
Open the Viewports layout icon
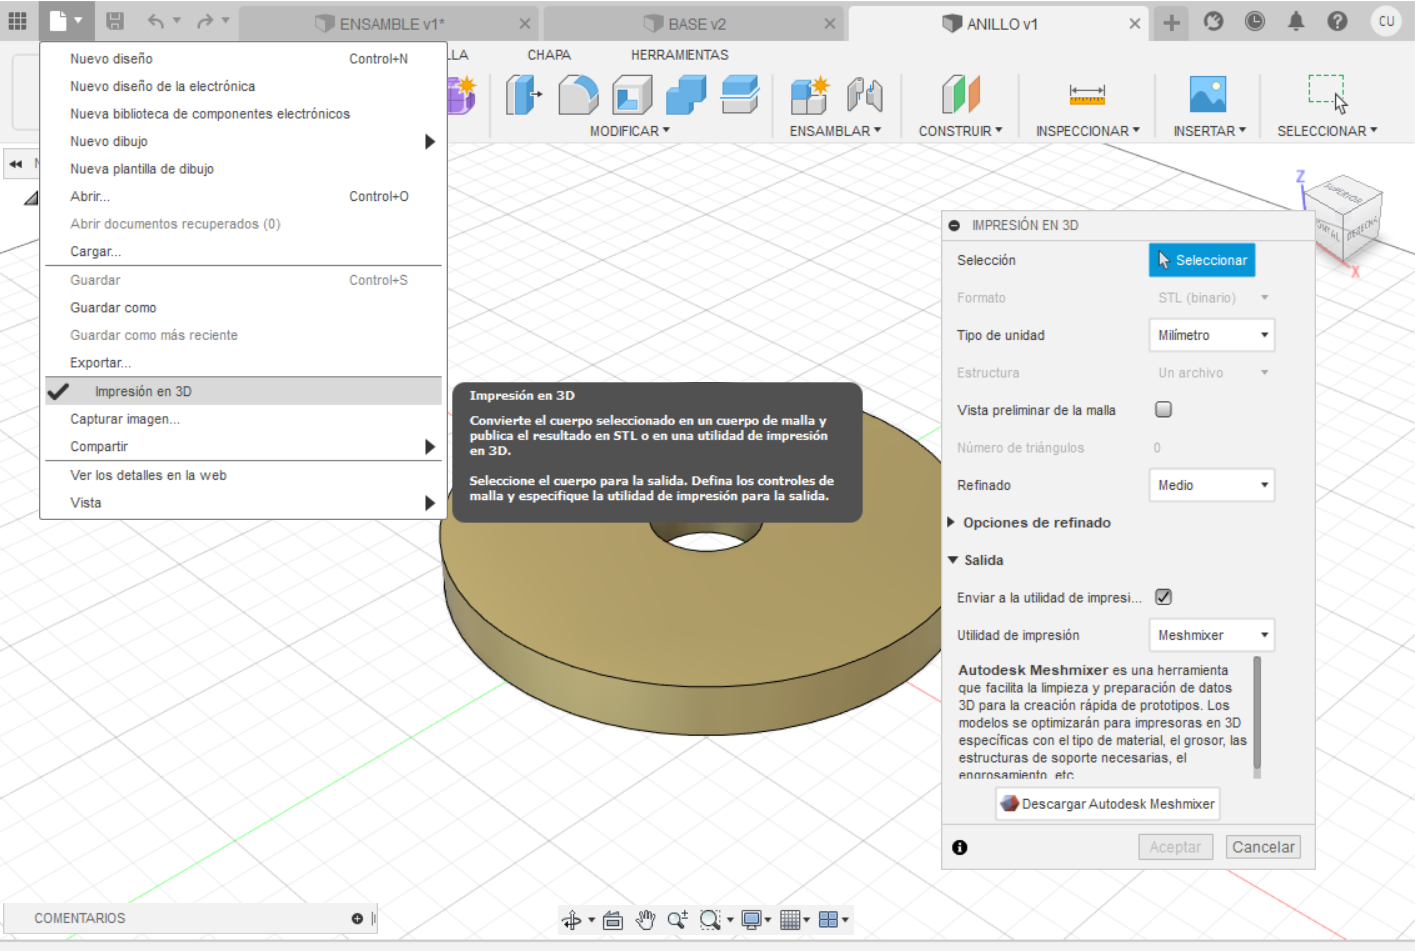click(828, 920)
